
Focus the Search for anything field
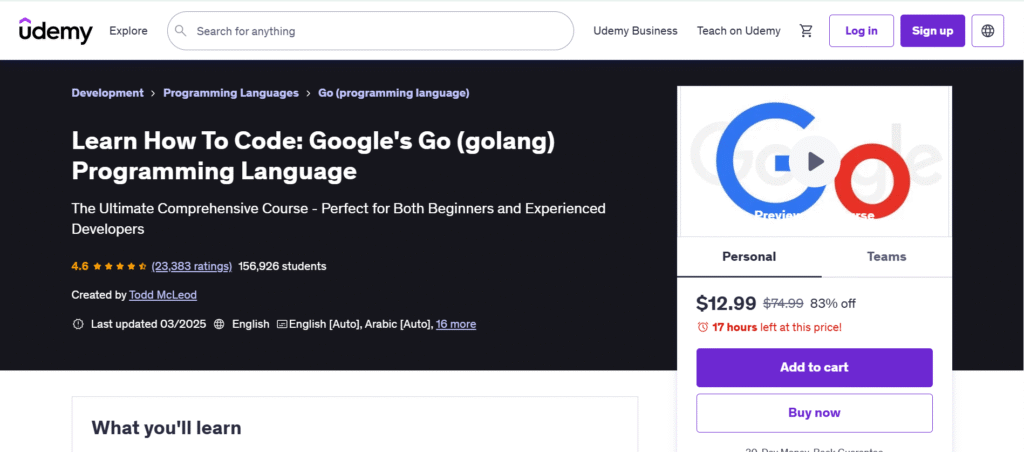[x=370, y=31]
